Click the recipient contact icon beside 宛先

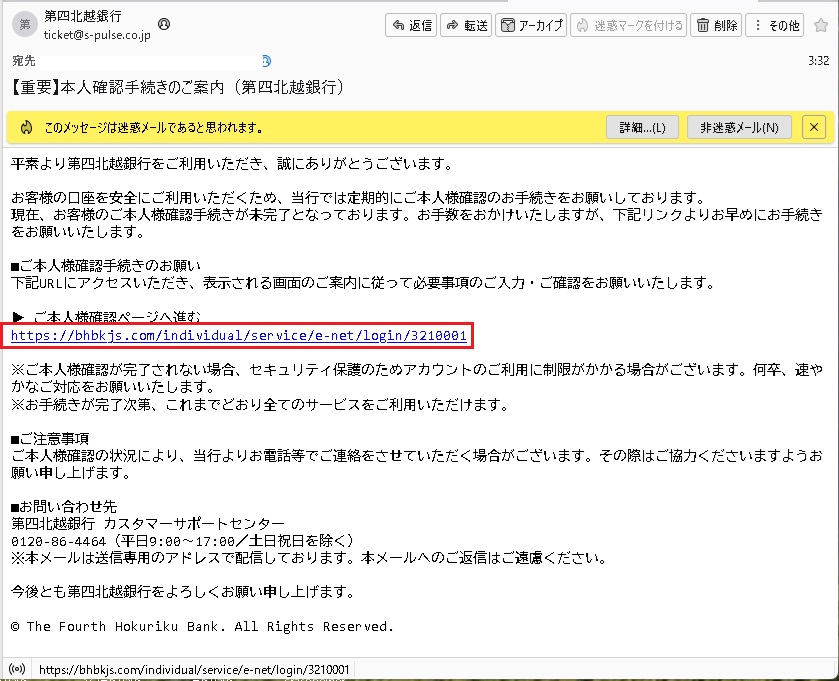point(266,61)
